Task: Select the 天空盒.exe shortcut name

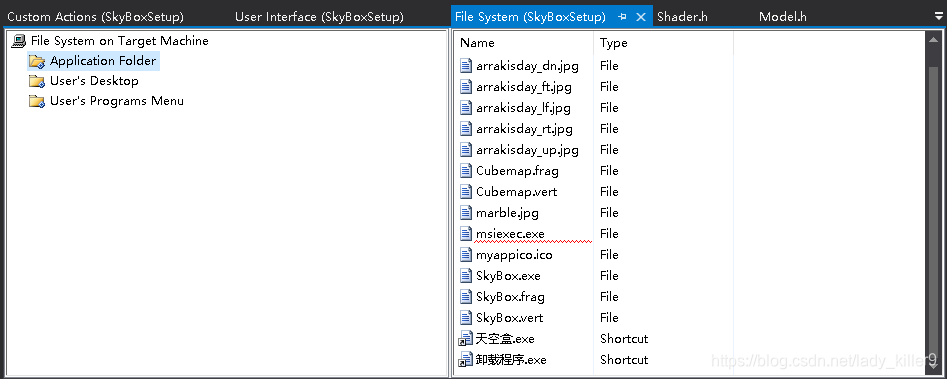Action: tap(505, 339)
